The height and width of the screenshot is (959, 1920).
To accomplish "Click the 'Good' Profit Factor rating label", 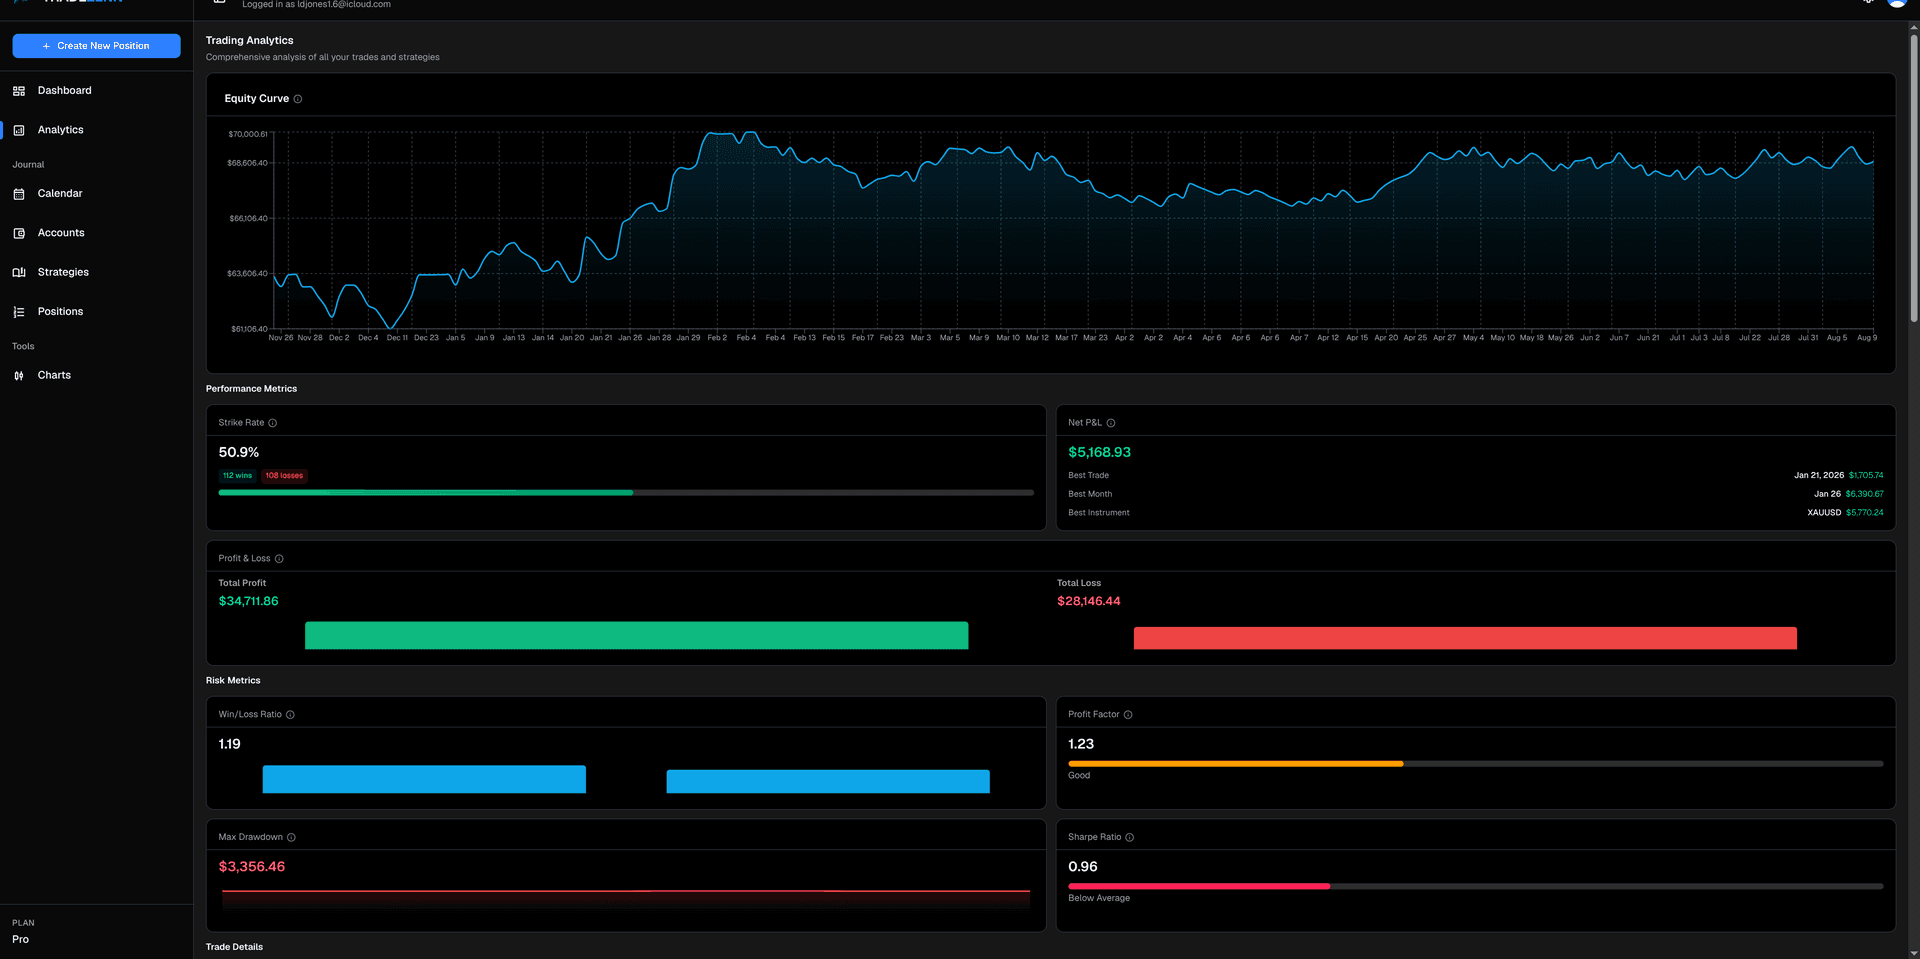I will pyautogui.click(x=1079, y=776).
